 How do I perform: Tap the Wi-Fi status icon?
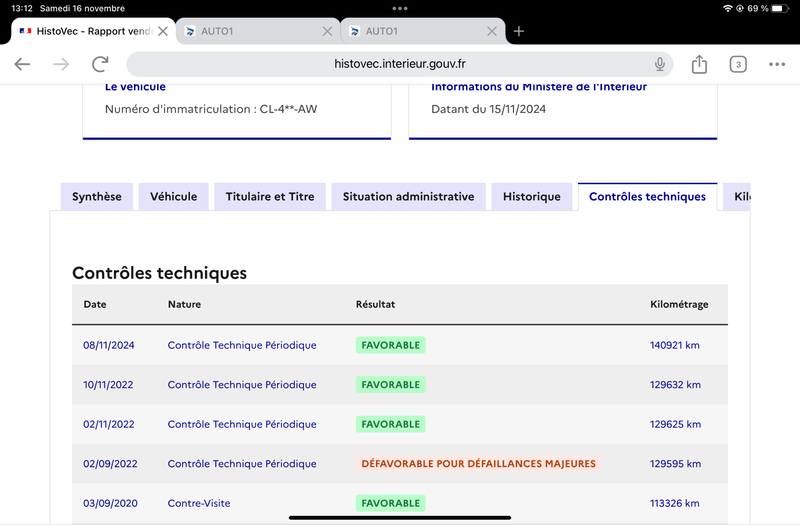coord(728,8)
